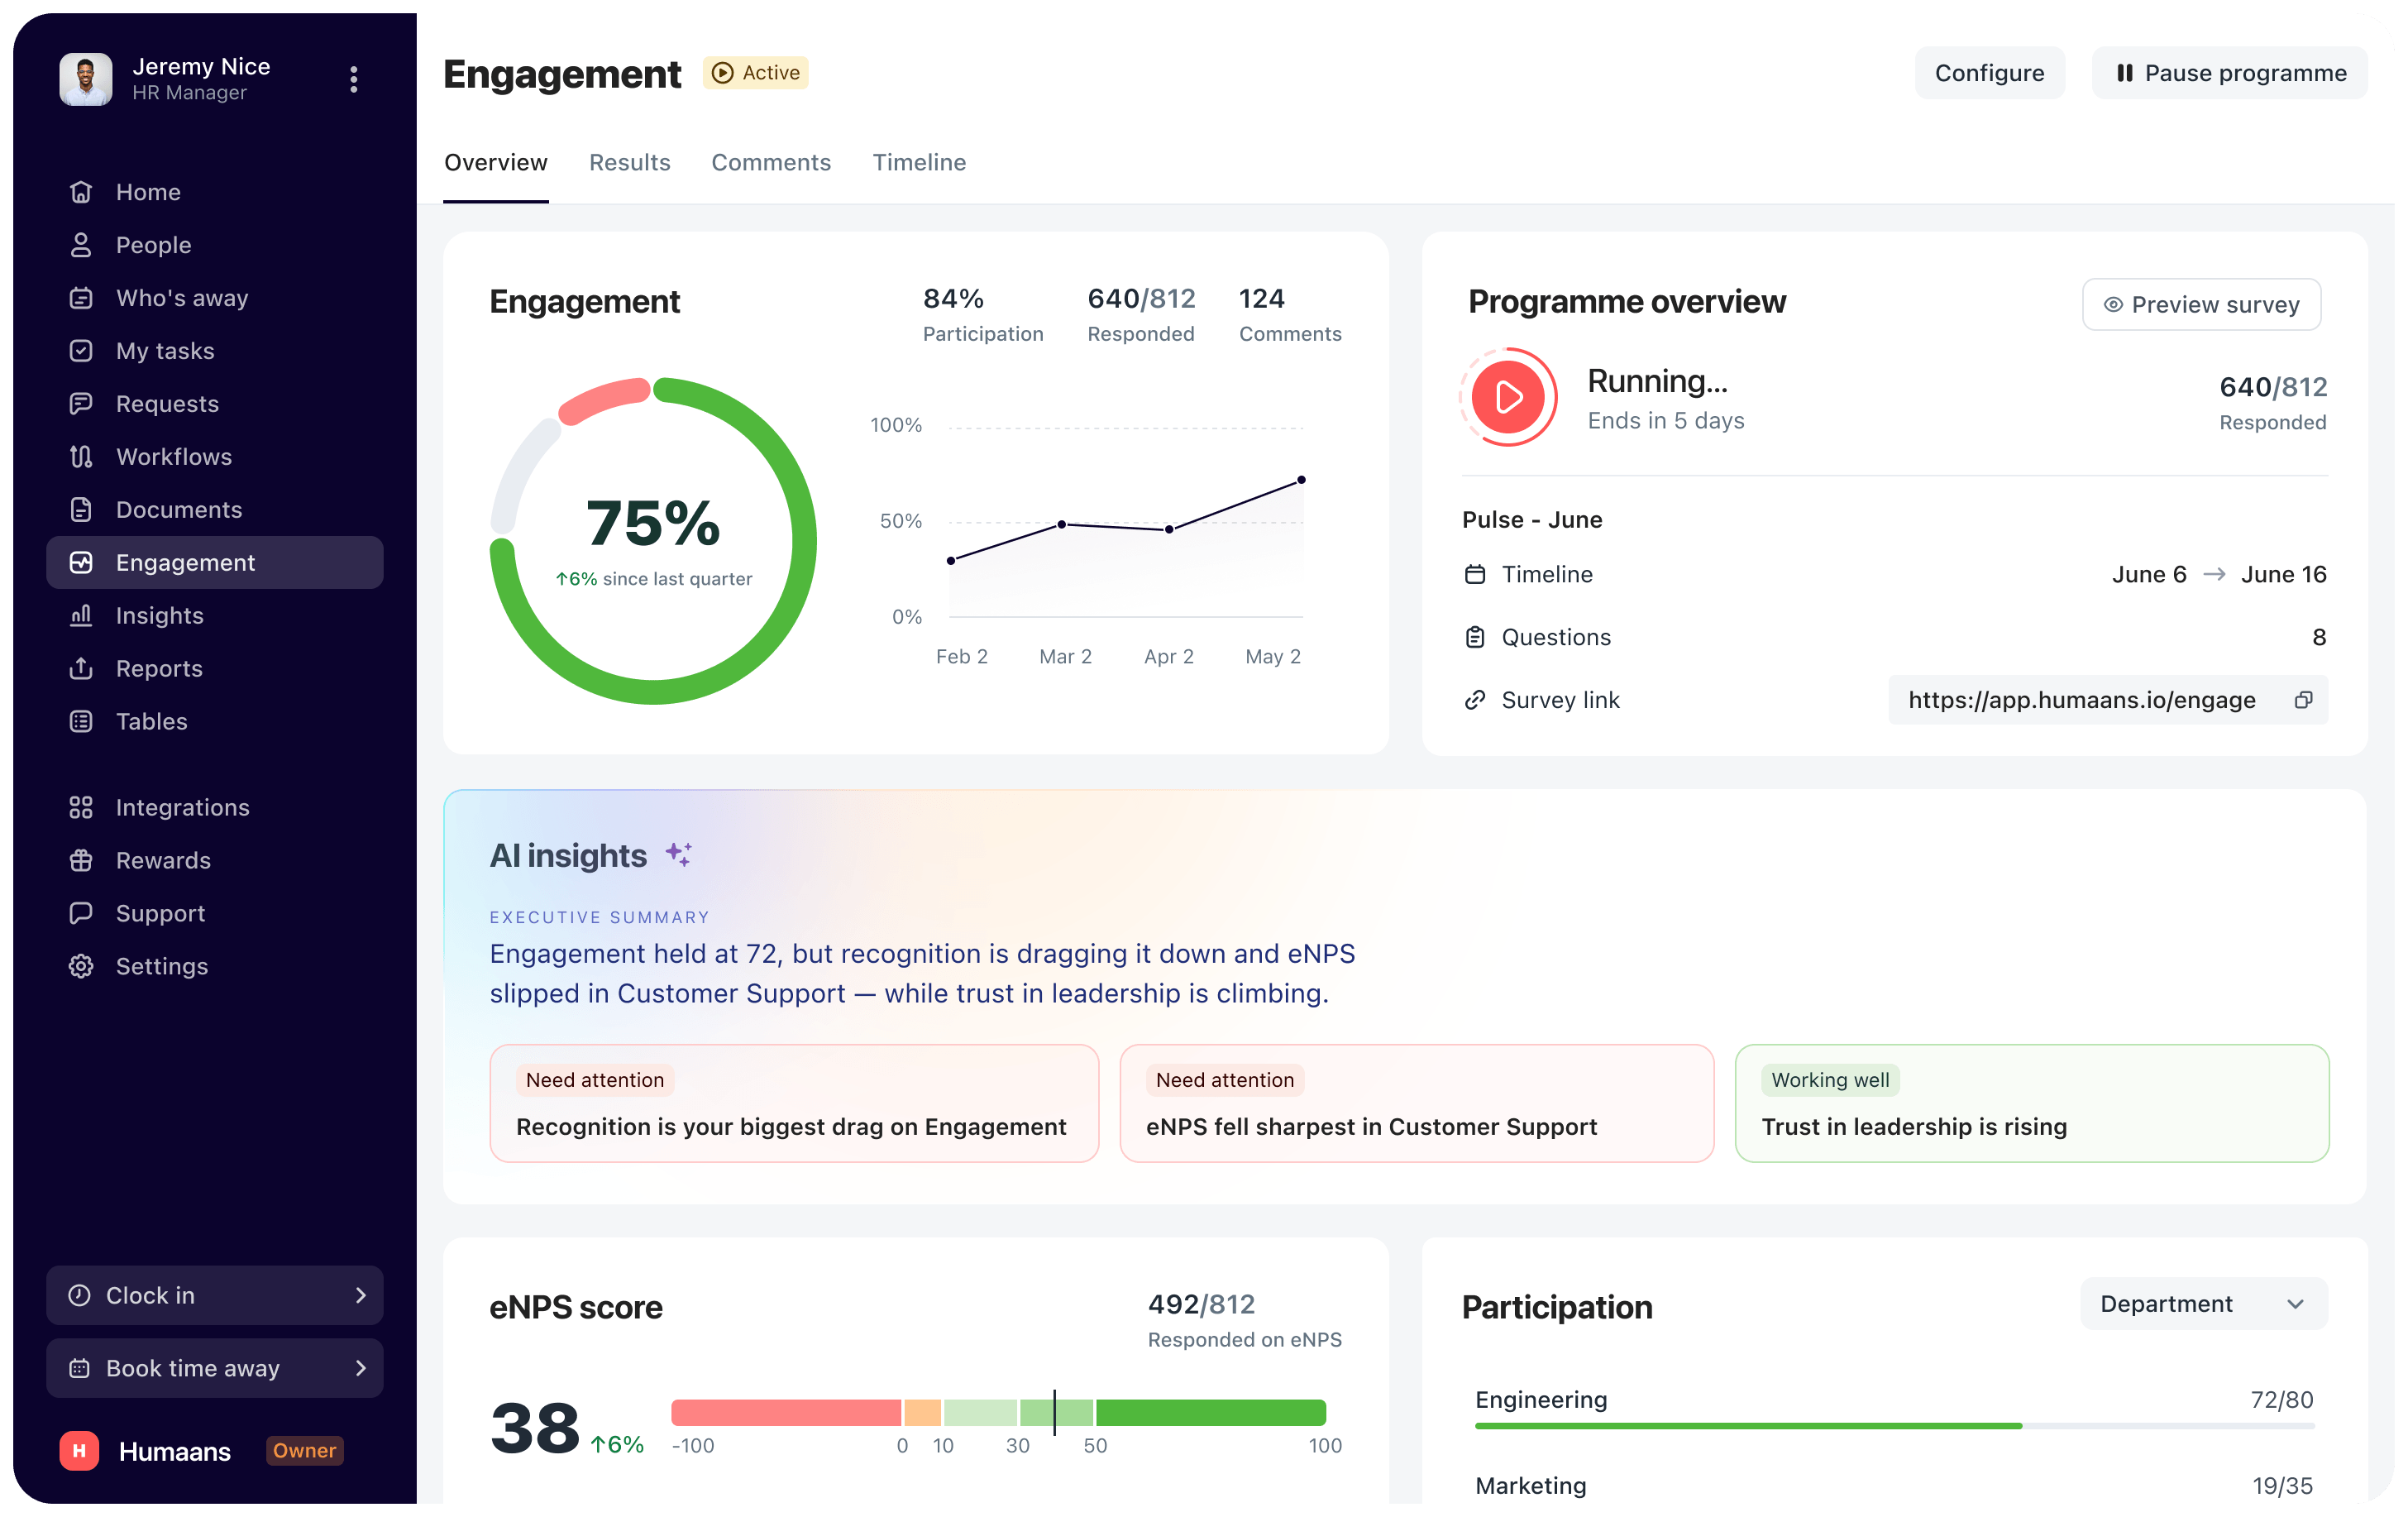Click the Questions clipboard icon
The image size is (2408, 1517).
click(x=1475, y=638)
